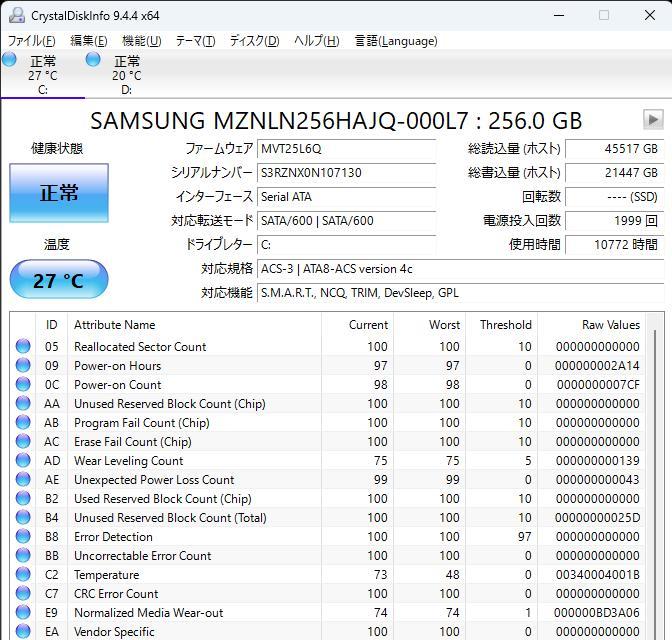Click status icon for Reallocated Sector Count
Screen dimensions: 672x640
(x=23, y=346)
